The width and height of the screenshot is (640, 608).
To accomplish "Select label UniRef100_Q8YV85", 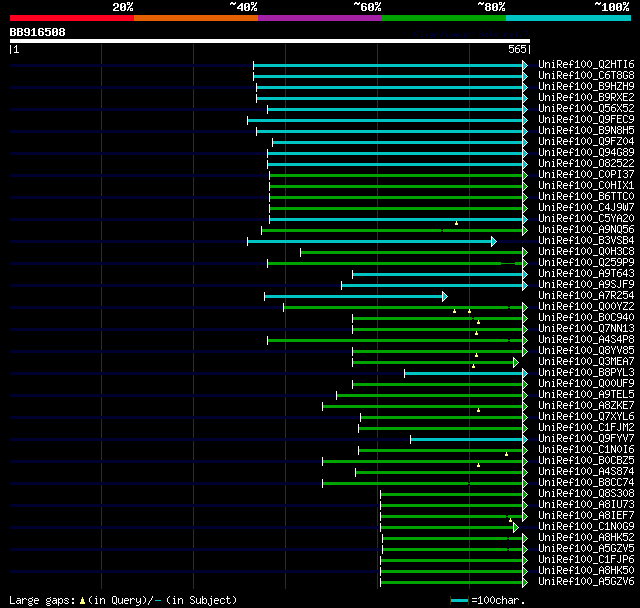I will [x=586, y=351].
